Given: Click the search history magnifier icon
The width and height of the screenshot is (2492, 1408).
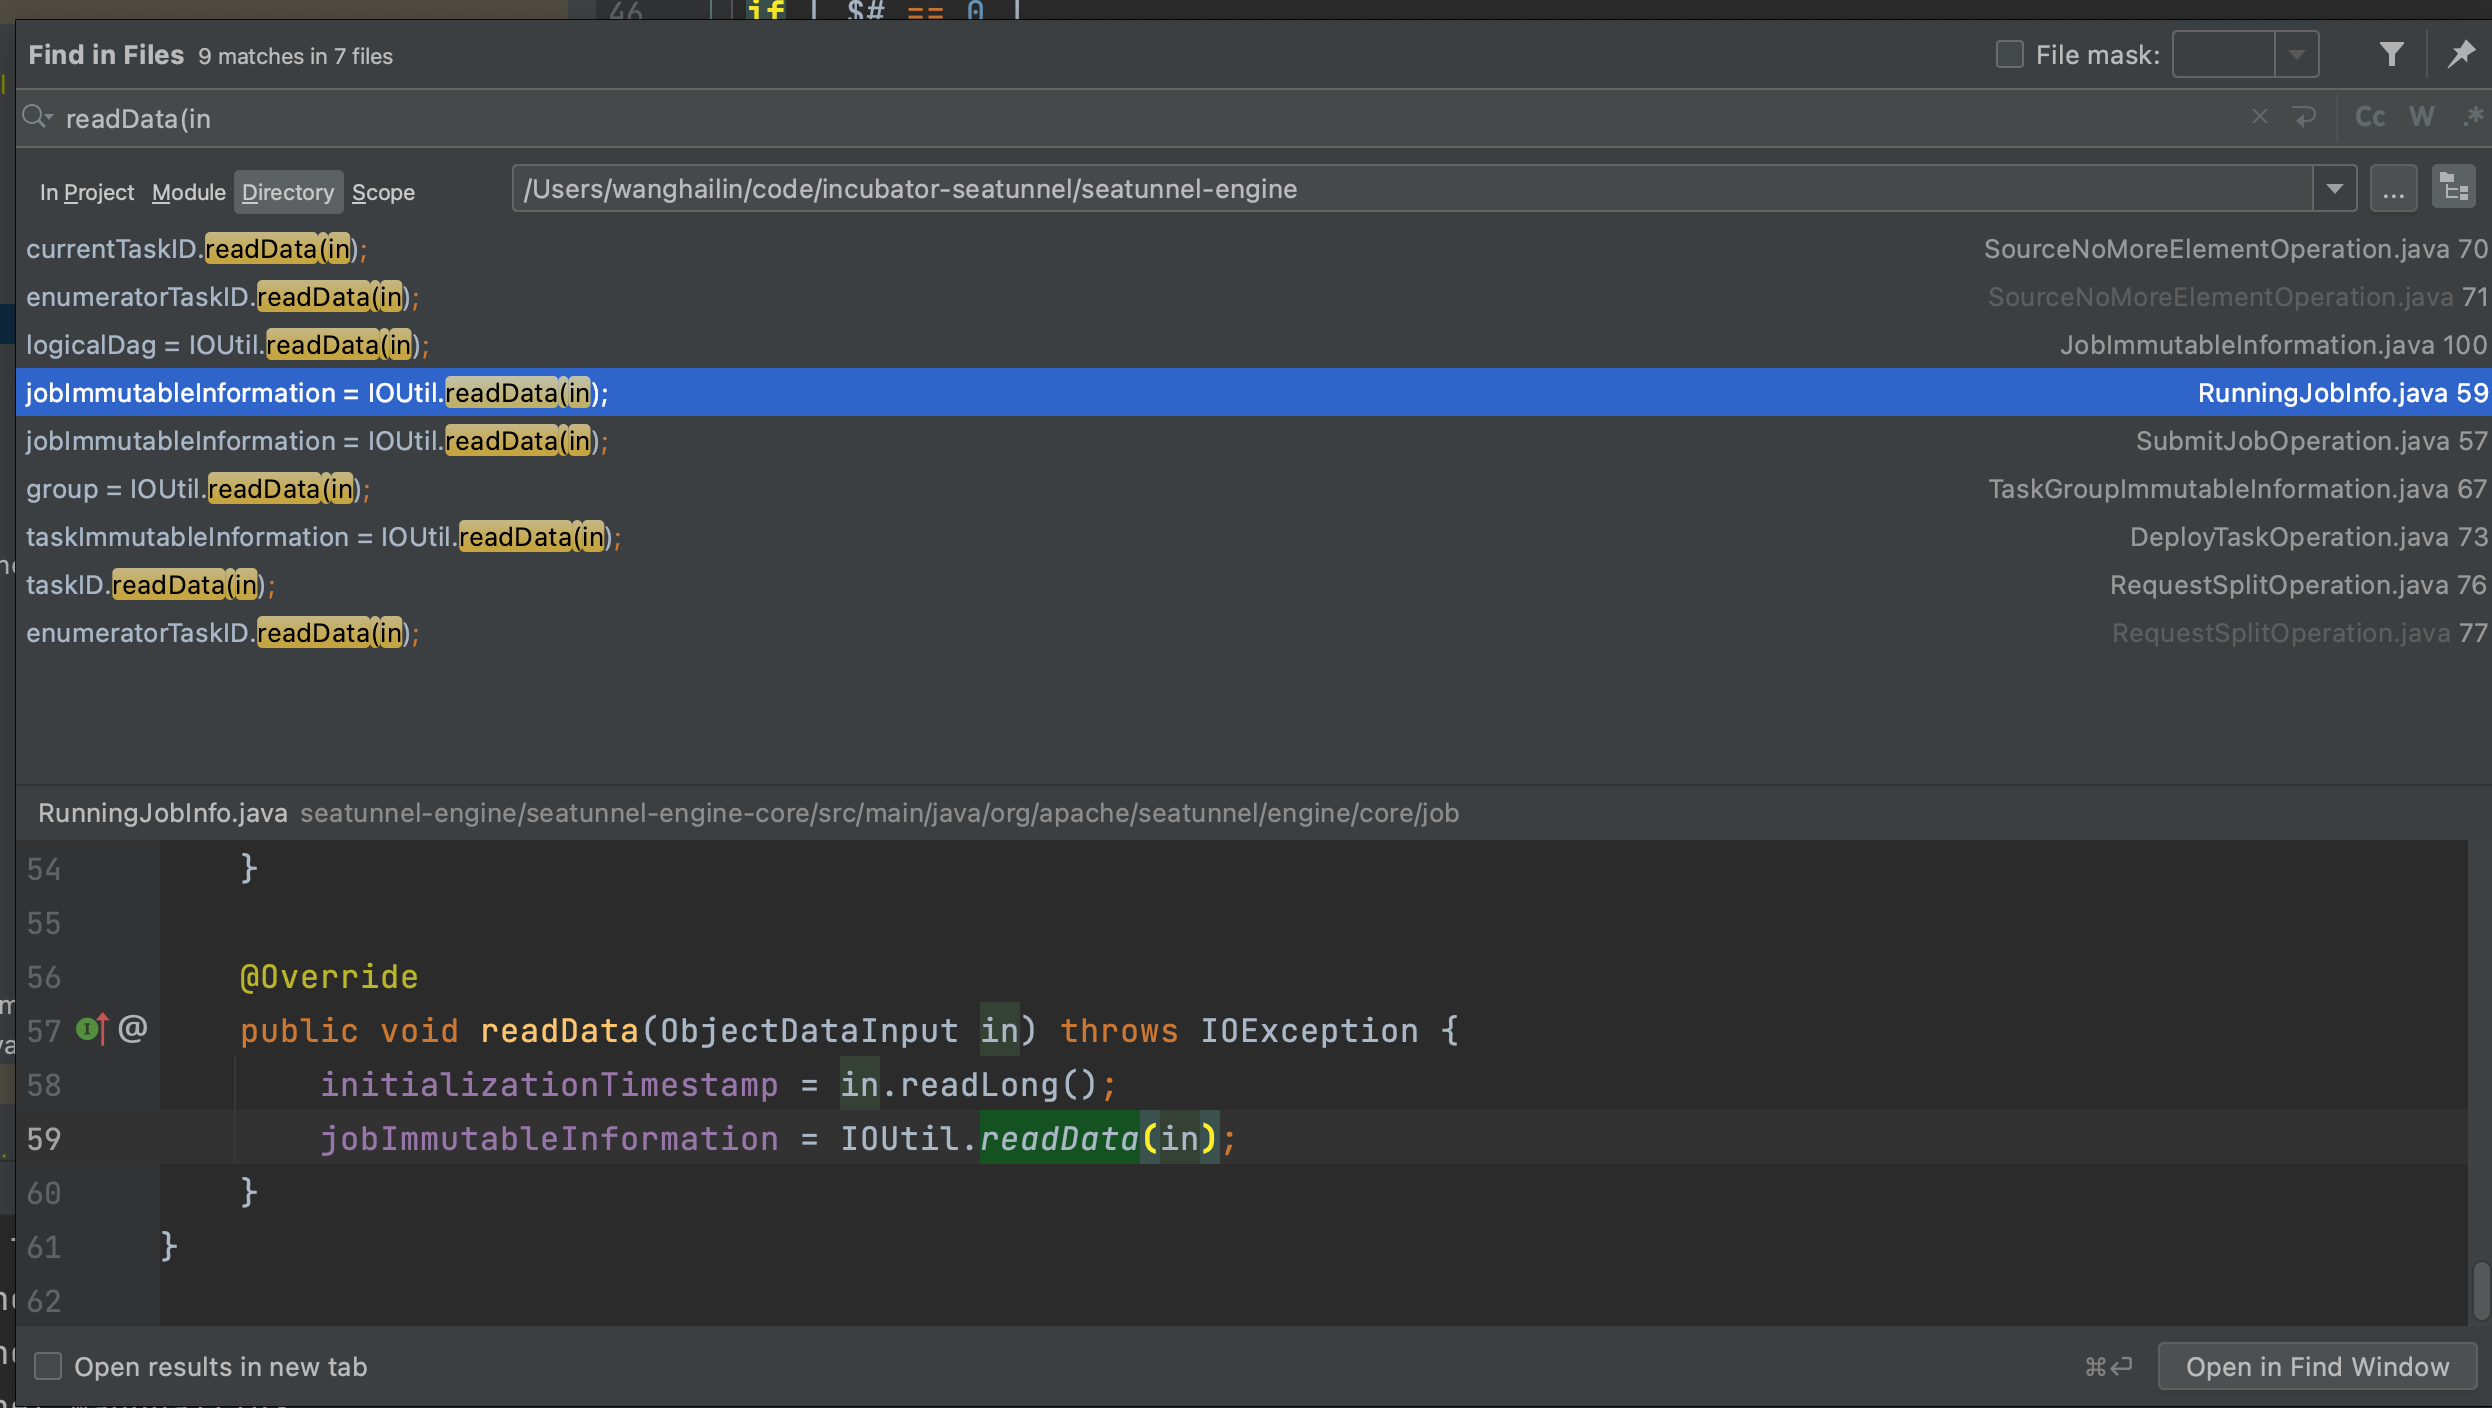Looking at the screenshot, I should tap(36, 117).
